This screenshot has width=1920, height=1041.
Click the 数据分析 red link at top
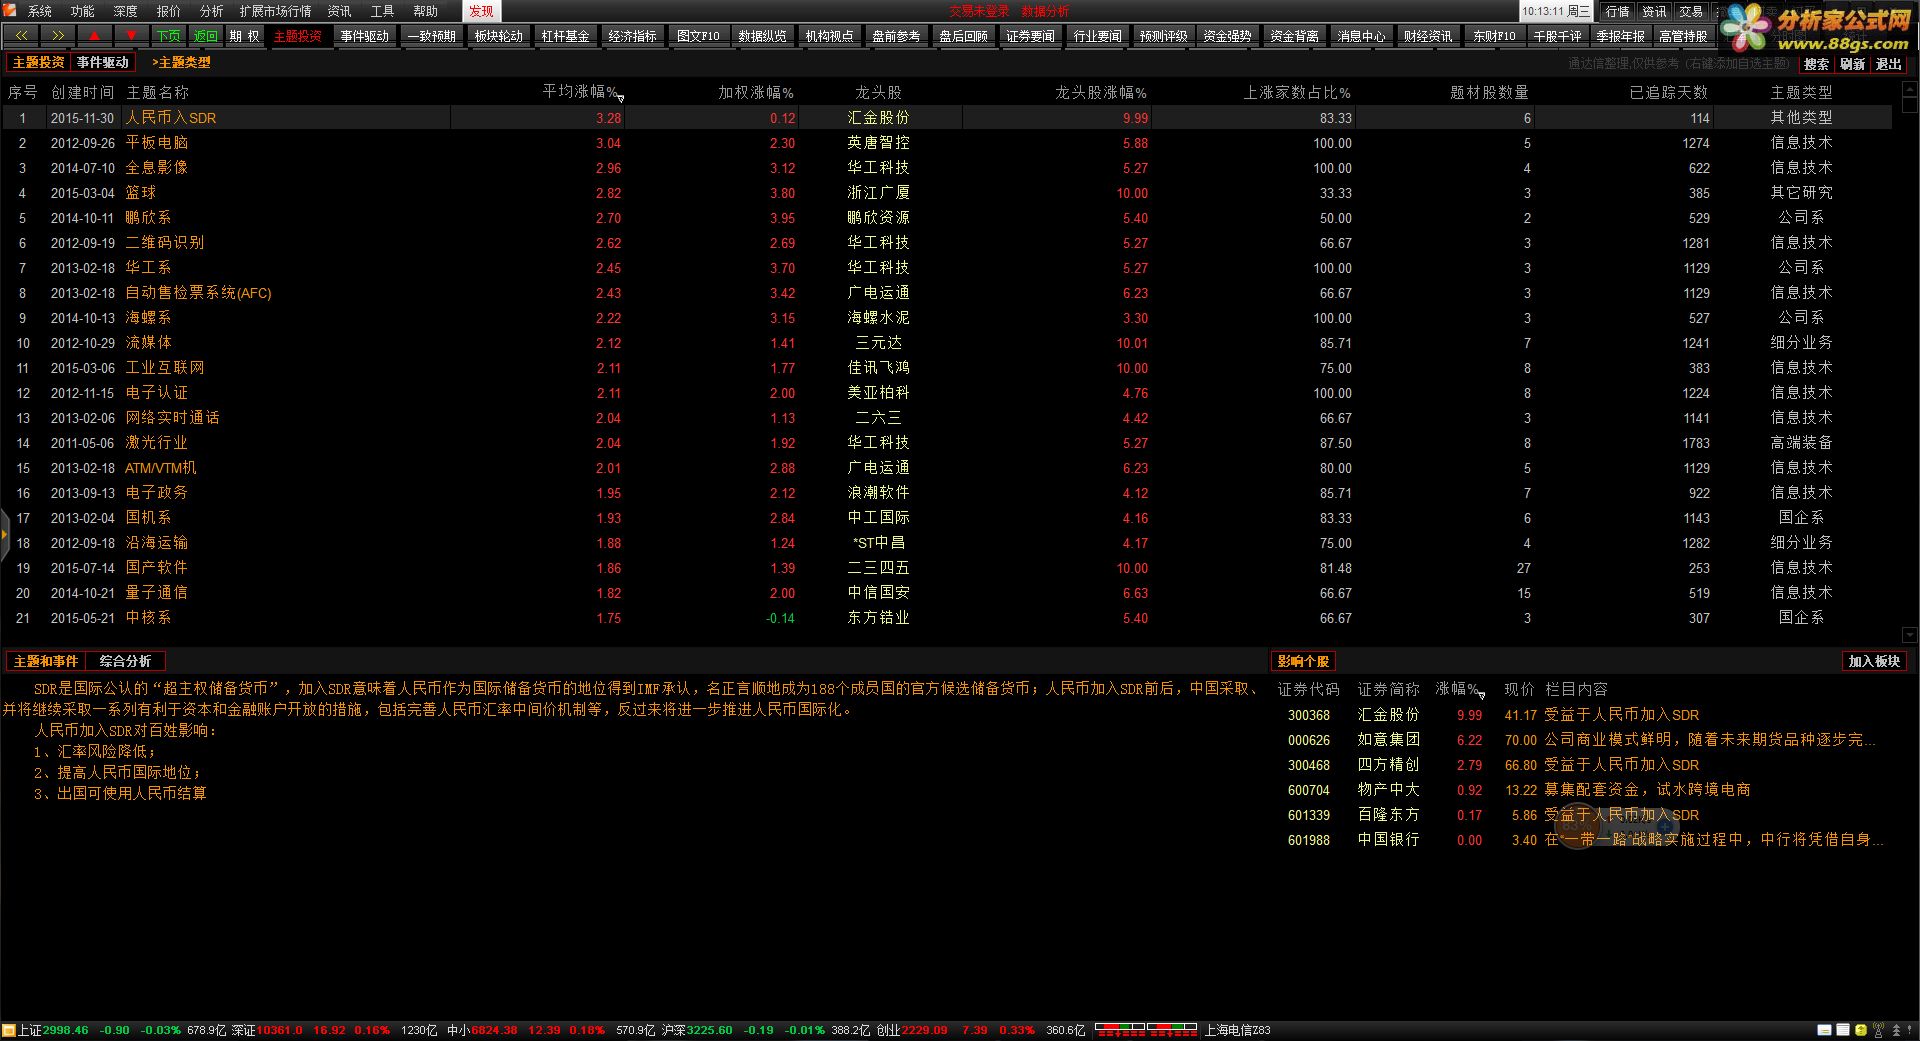[x=1045, y=11]
